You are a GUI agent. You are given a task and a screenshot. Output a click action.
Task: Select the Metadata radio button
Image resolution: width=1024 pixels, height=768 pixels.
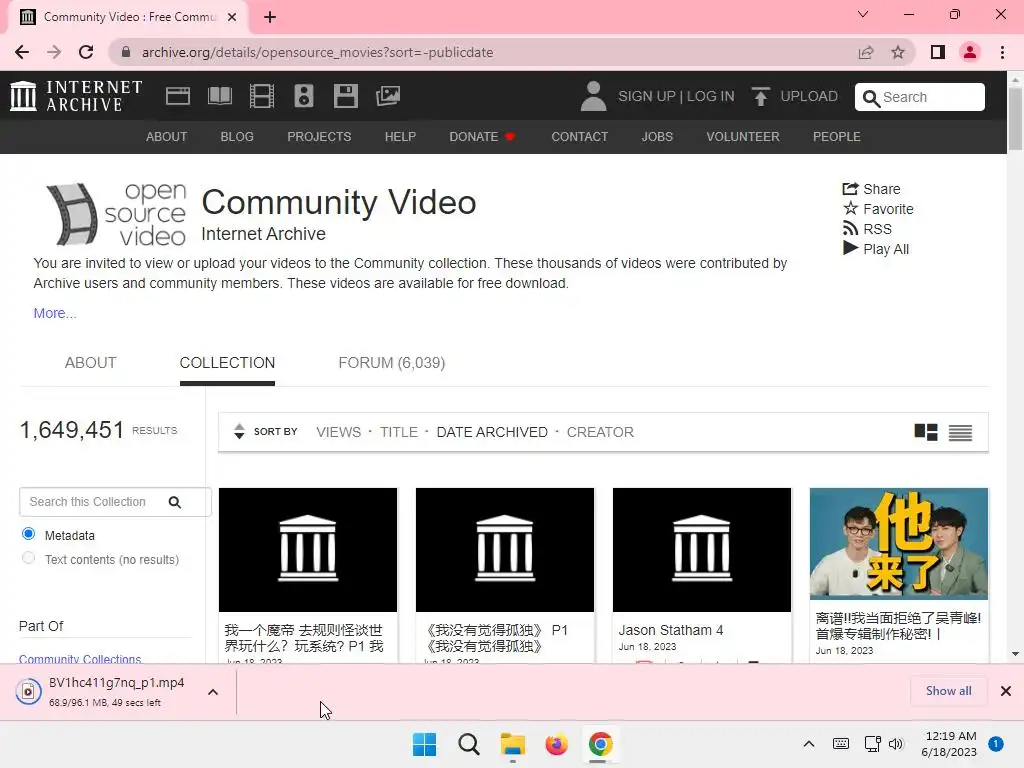click(x=28, y=534)
